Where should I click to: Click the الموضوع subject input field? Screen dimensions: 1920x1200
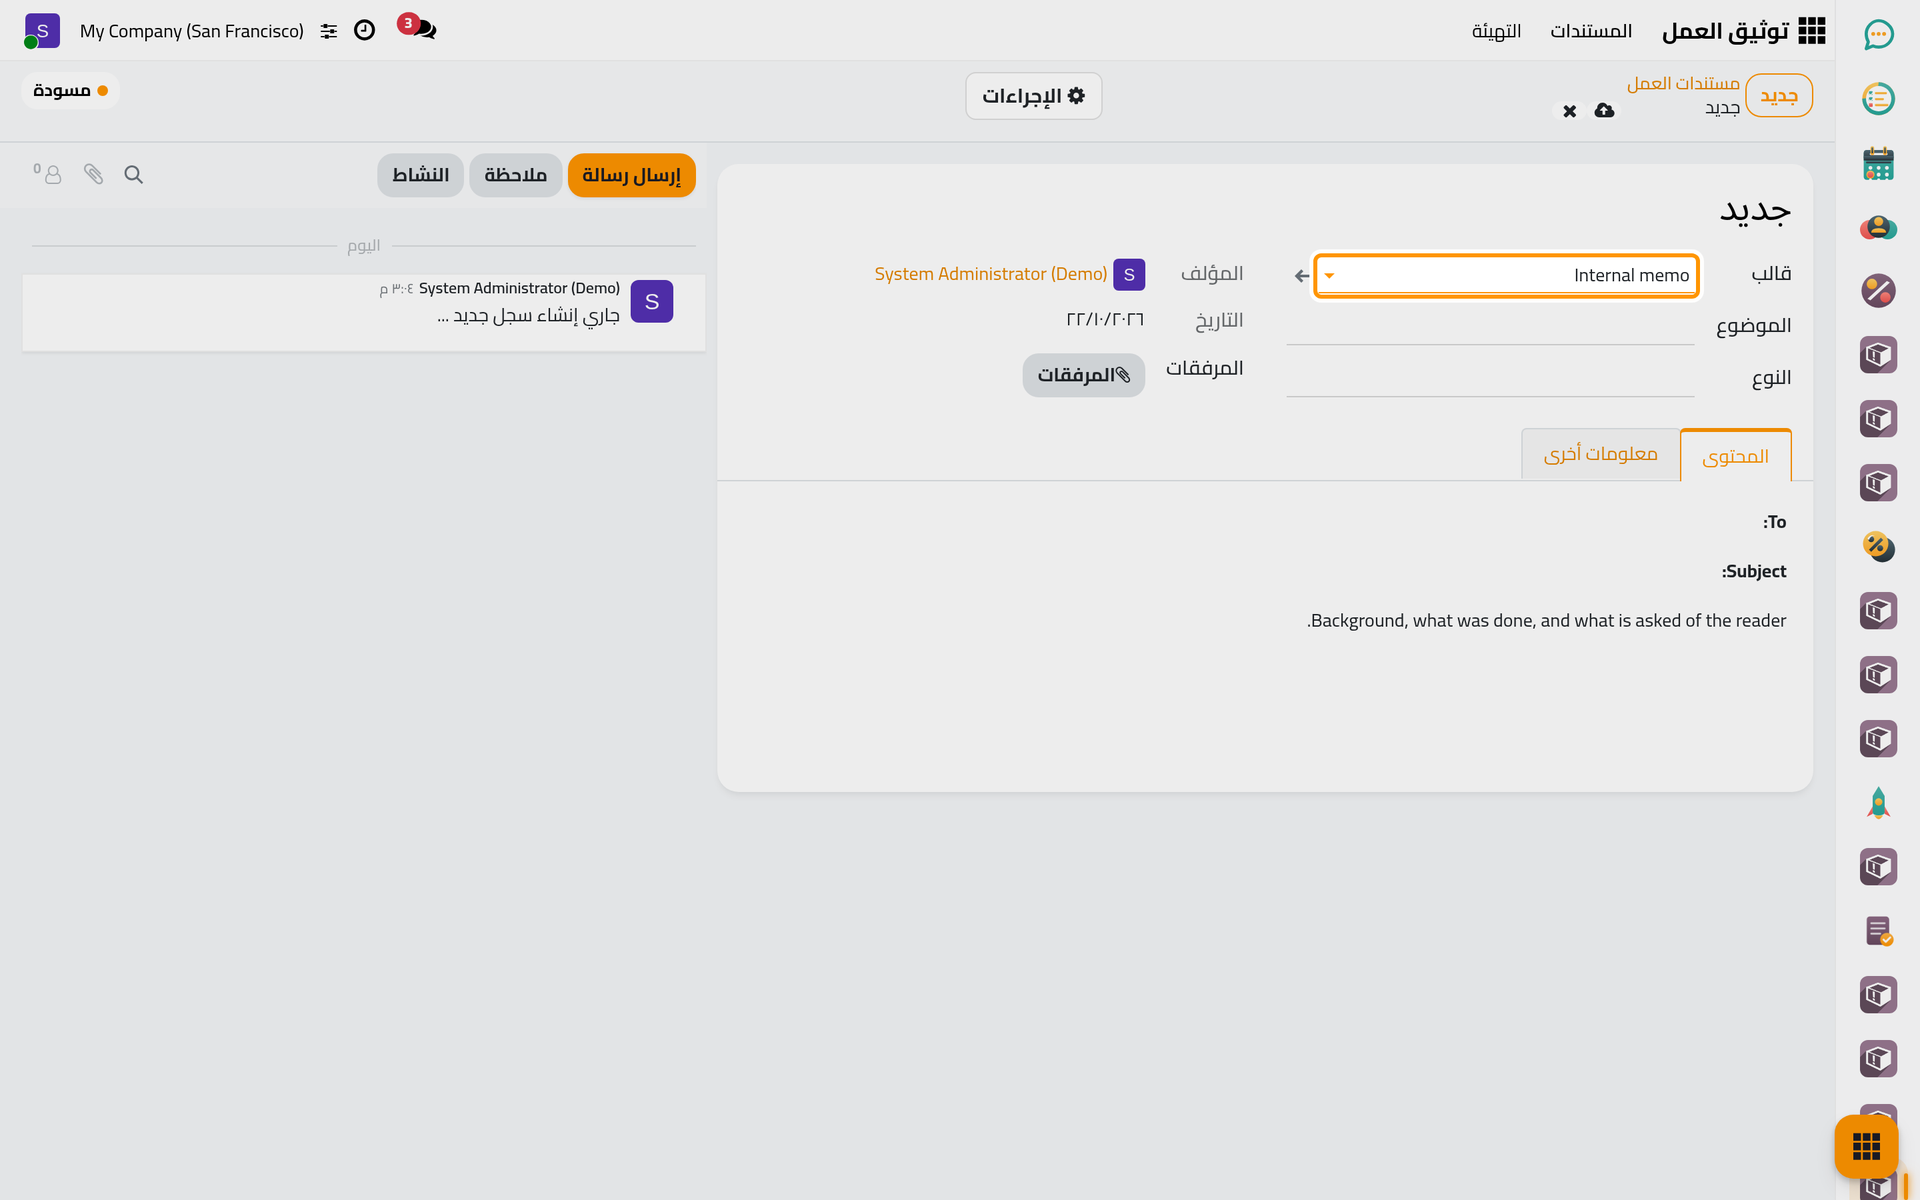click(1490, 326)
